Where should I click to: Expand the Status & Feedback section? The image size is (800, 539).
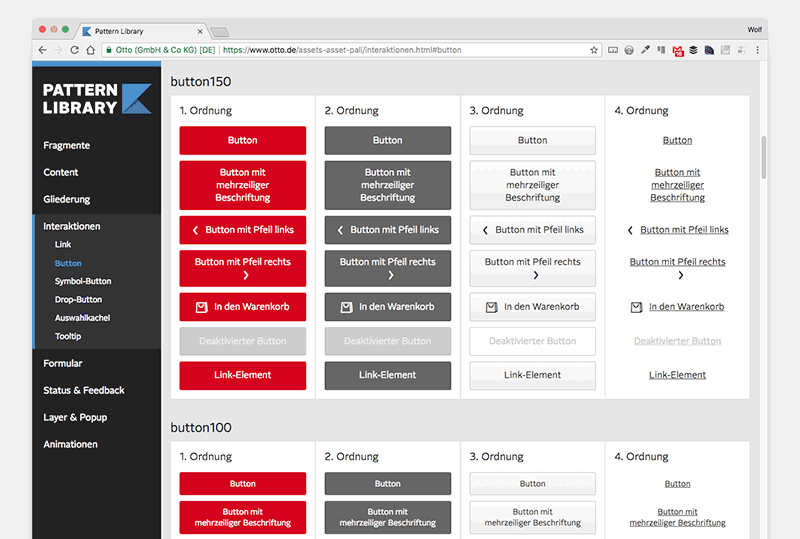[x=84, y=390]
